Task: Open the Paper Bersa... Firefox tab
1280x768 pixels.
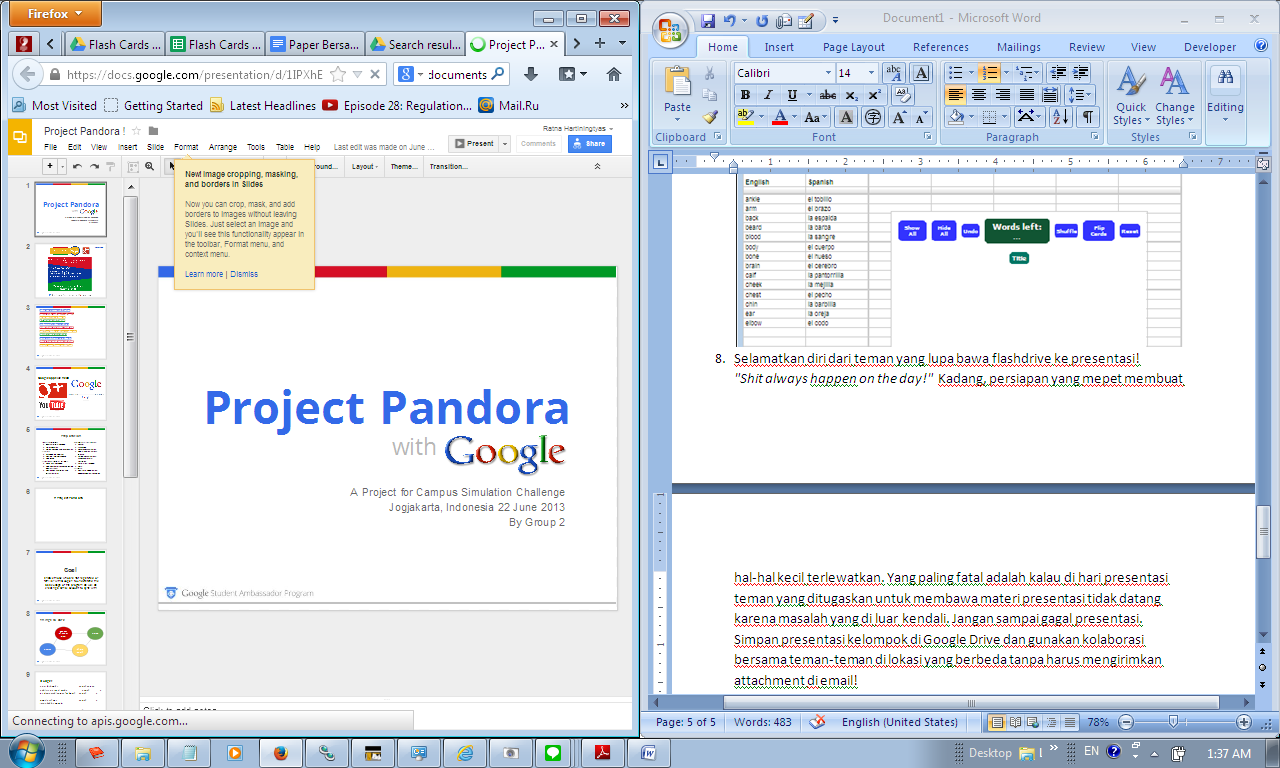Action: 314,44
